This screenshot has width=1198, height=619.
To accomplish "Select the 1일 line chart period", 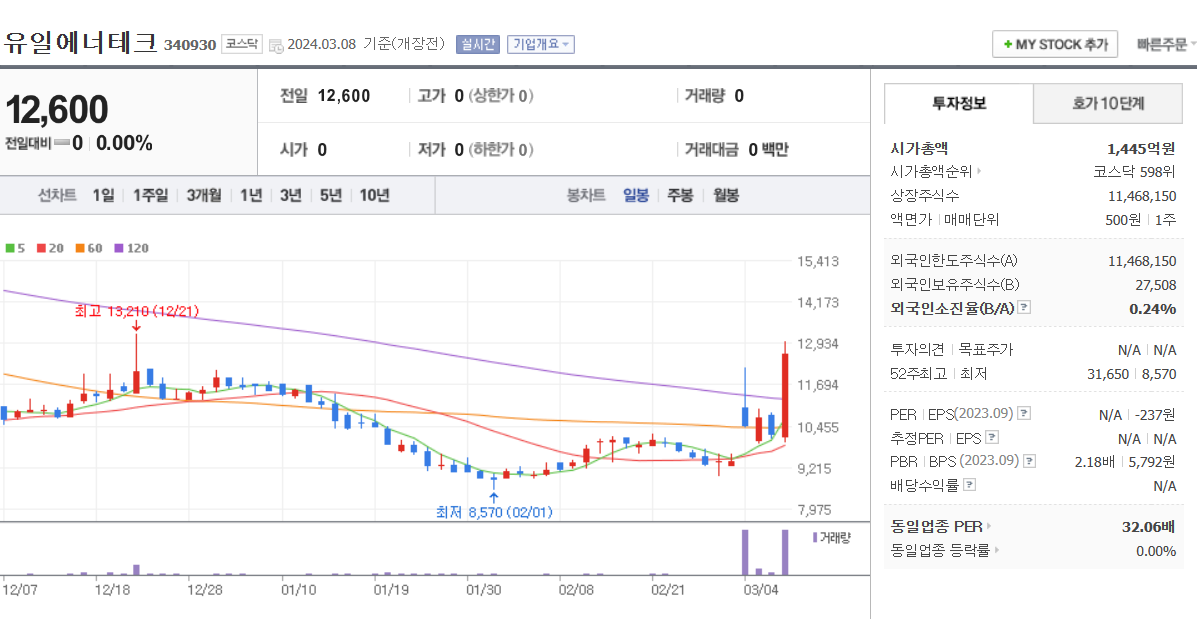I will (103, 196).
